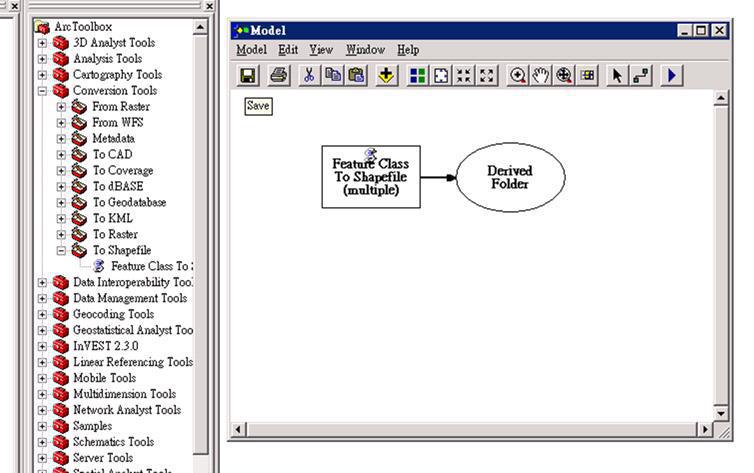Click the Model canvas scroll down arrow

coord(720,413)
